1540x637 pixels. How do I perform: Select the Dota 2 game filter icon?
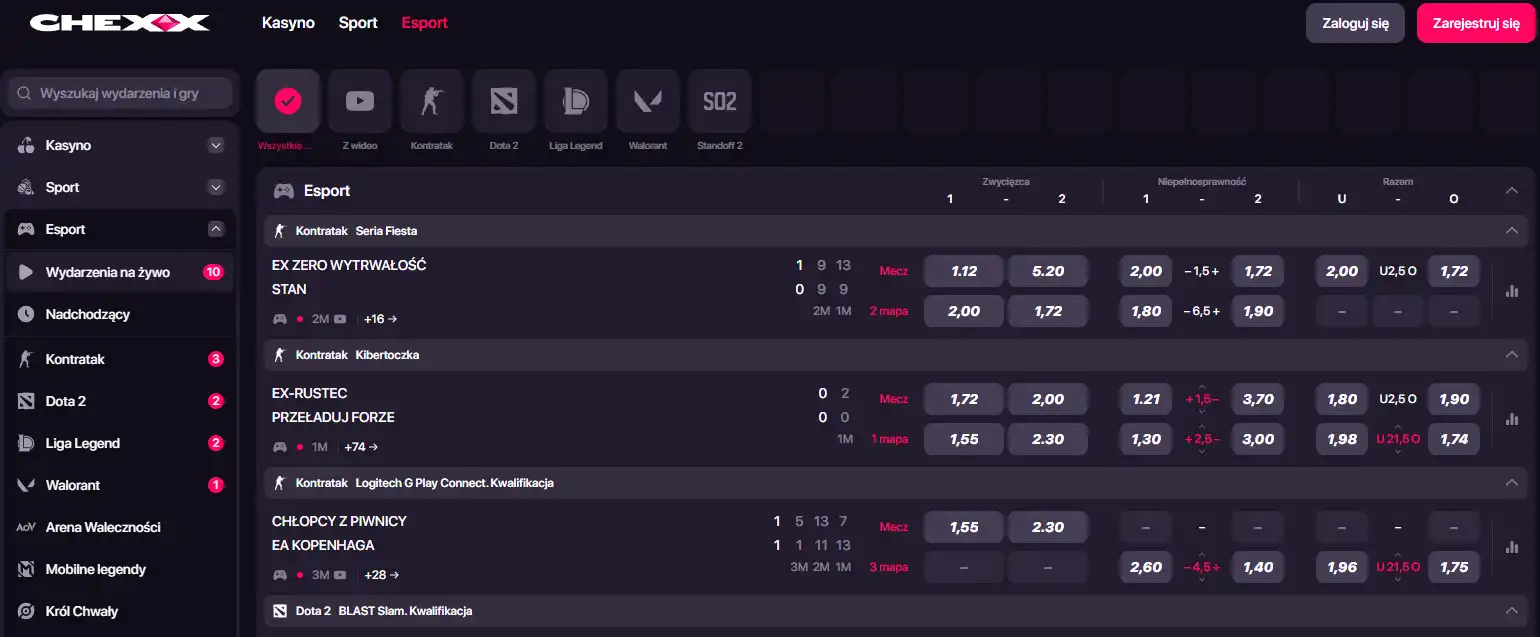504,101
